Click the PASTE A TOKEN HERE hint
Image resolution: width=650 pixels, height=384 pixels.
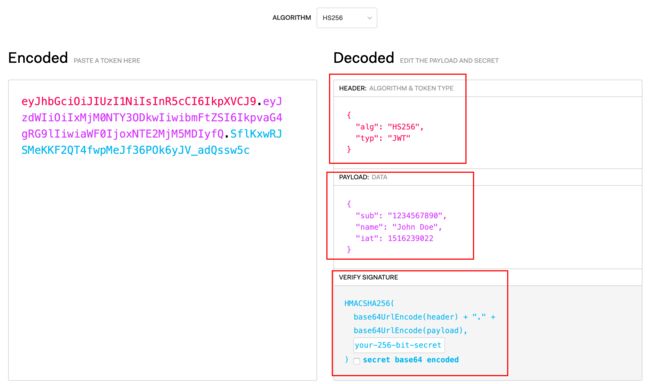click(107, 61)
